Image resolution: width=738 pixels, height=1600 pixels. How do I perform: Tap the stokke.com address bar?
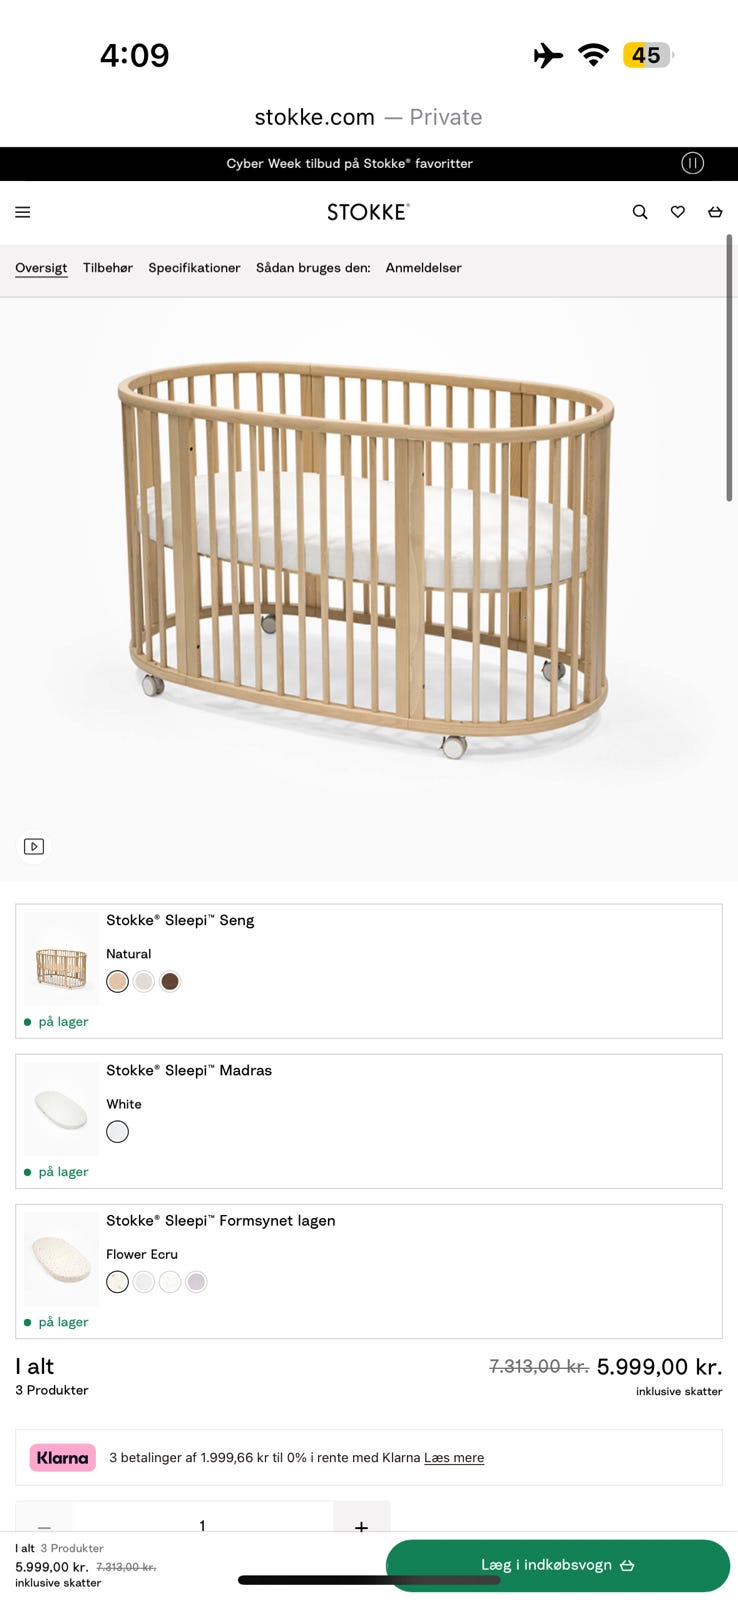(x=368, y=117)
